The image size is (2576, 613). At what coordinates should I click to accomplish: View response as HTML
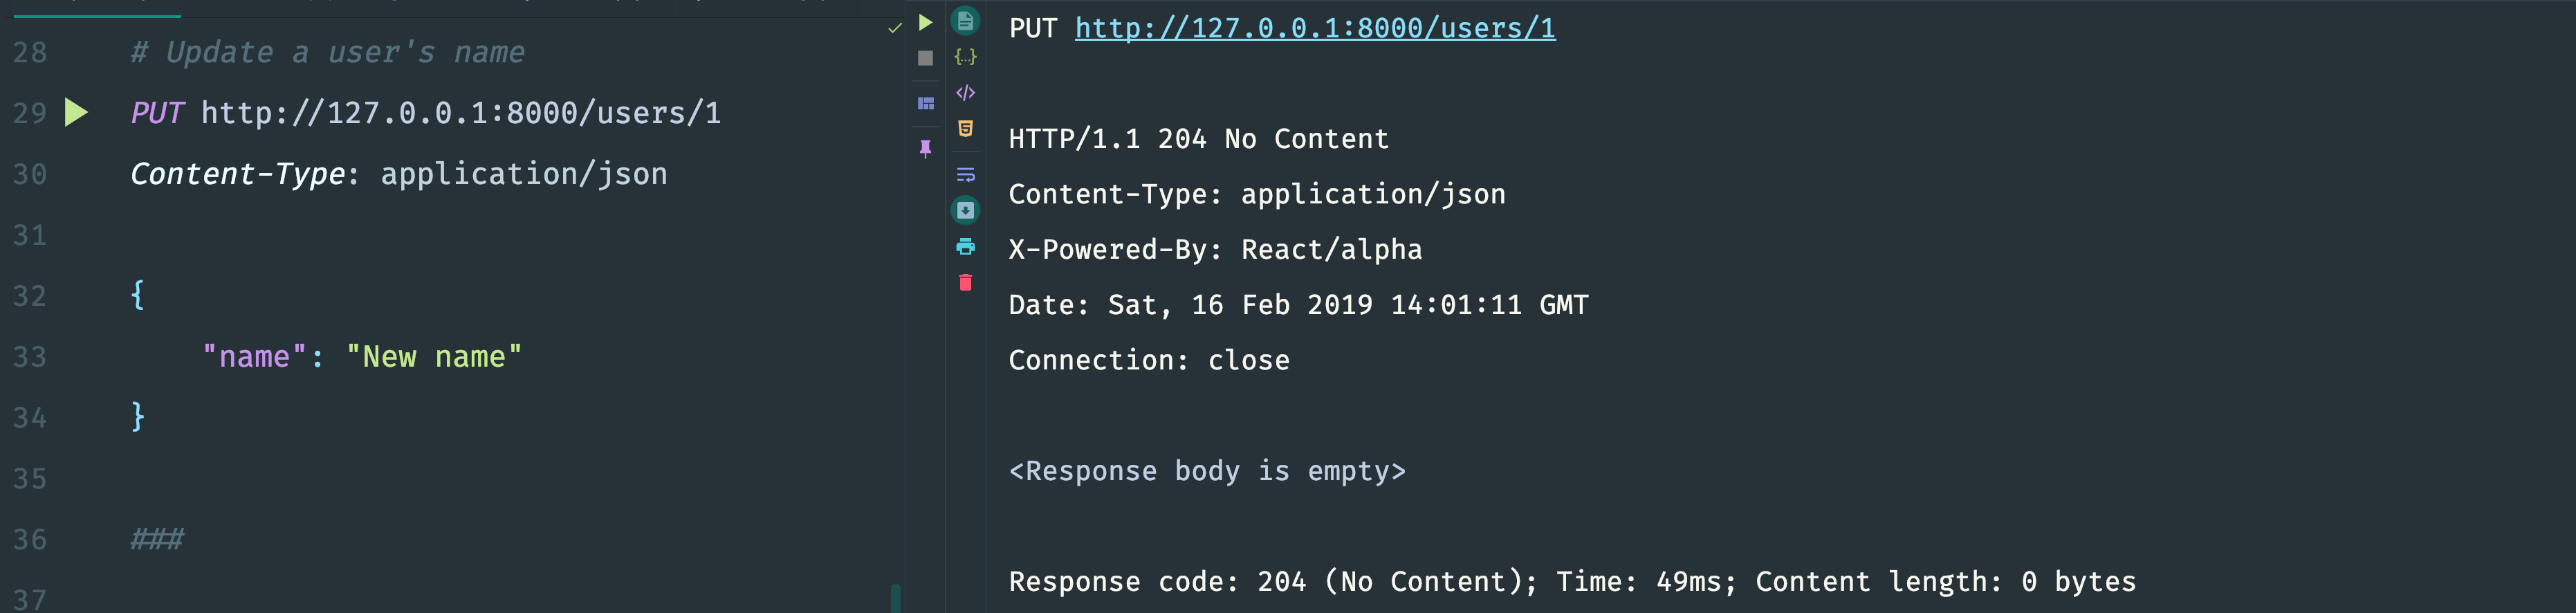tap(965, 129)
